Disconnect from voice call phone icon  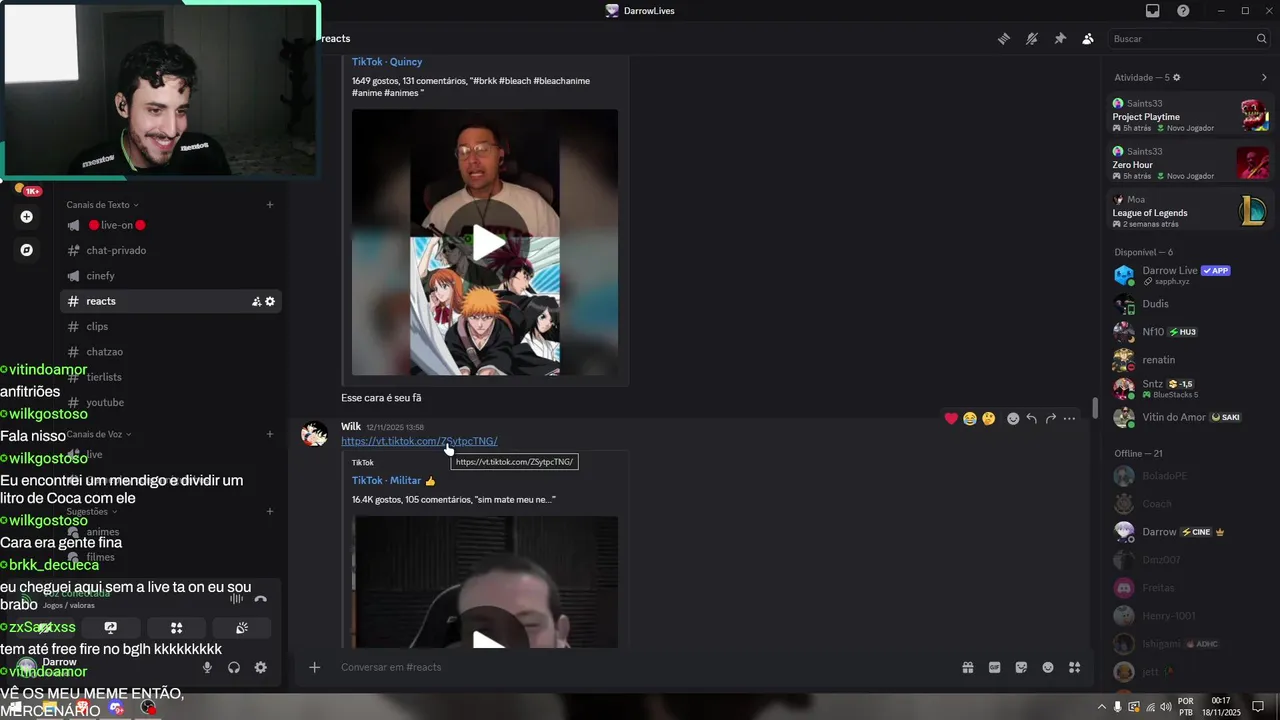click(x=261, y=599)
